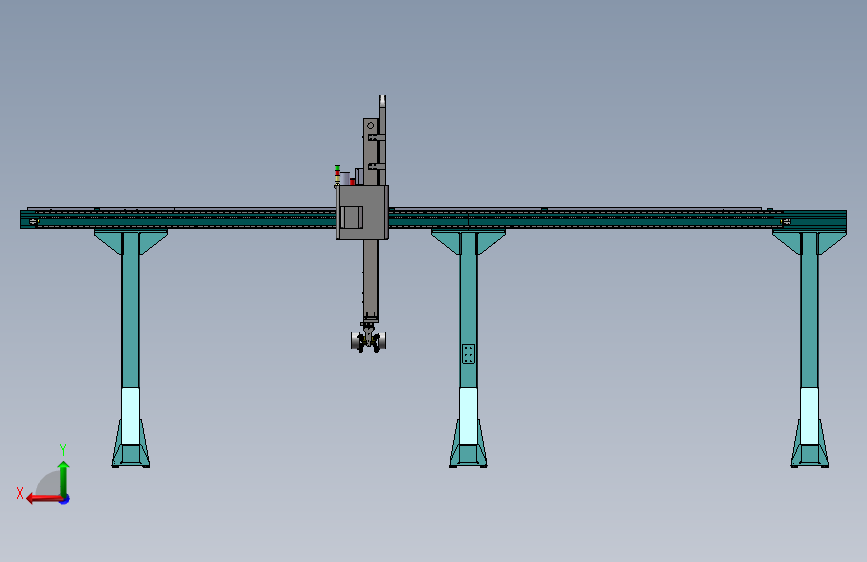The height and width of the screenshot is (562, 867).
Task: Click the horizontal gantry beam left of the carriage
Action: click(x=178, y=219)
